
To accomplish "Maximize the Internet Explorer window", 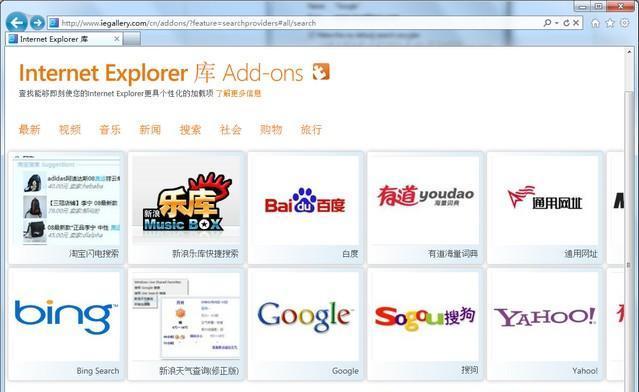I will [x=598, y=6].
